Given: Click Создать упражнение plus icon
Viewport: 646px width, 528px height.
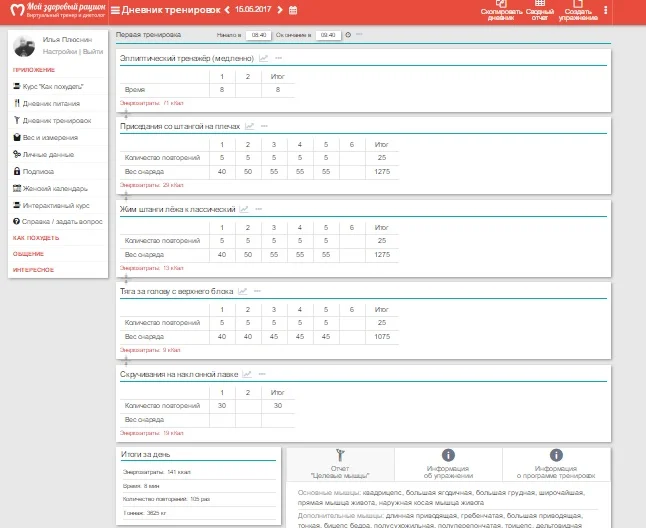Looking at the screenshot, I should click(580, 5).
